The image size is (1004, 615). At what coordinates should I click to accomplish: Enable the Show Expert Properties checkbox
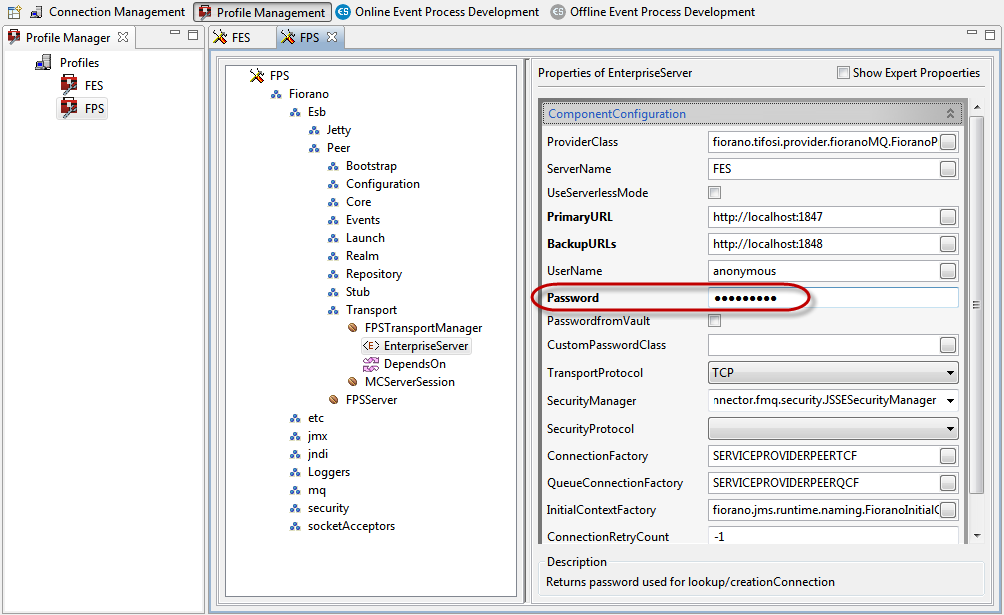(x=844, y=73)
